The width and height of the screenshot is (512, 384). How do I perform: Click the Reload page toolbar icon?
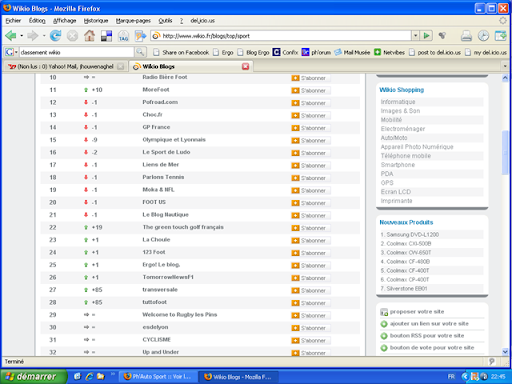point(55,35)
